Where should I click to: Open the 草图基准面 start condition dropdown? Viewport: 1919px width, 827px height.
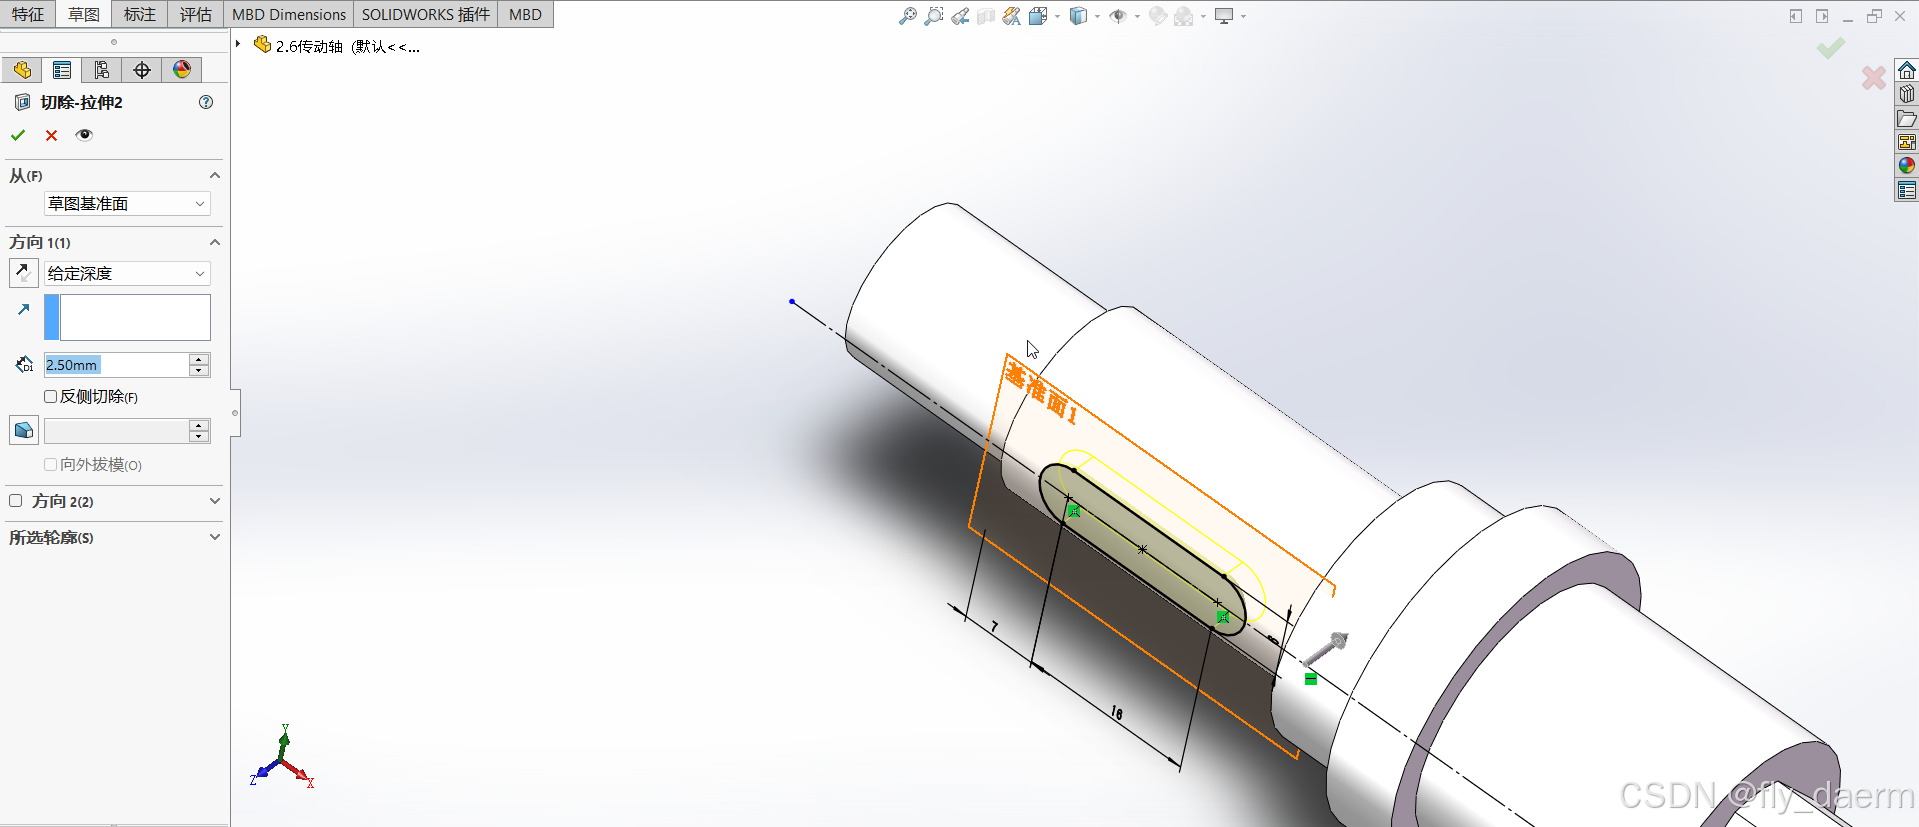(x=127, y=204)
